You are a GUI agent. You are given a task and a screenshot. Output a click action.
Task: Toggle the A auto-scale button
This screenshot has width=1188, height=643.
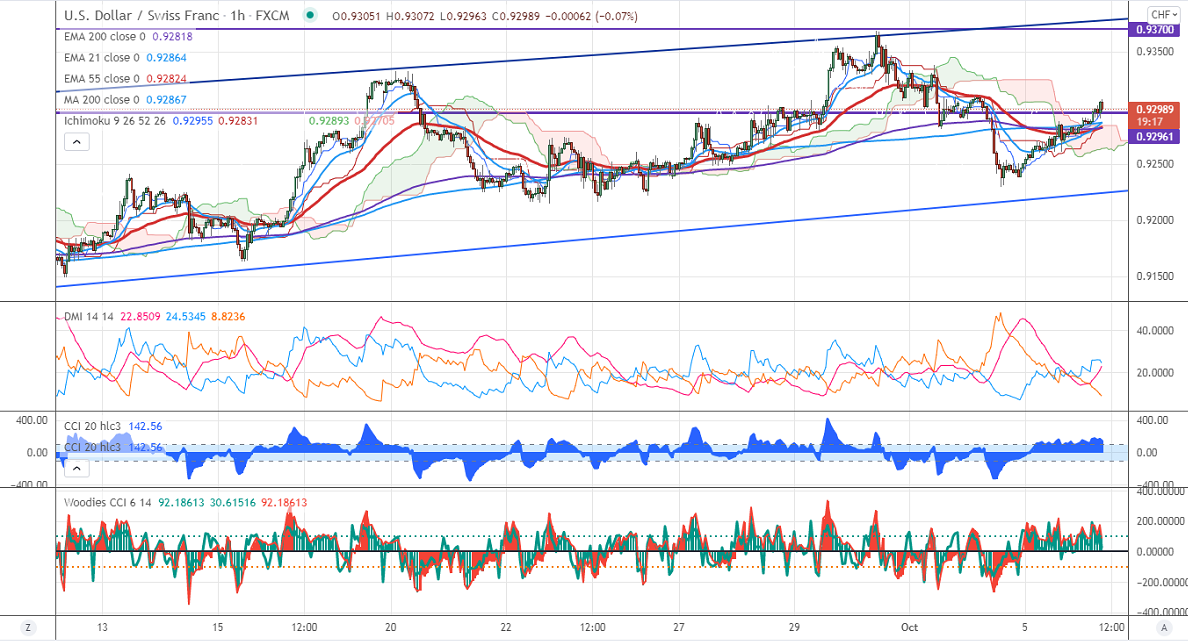[x=1163, y=627]
